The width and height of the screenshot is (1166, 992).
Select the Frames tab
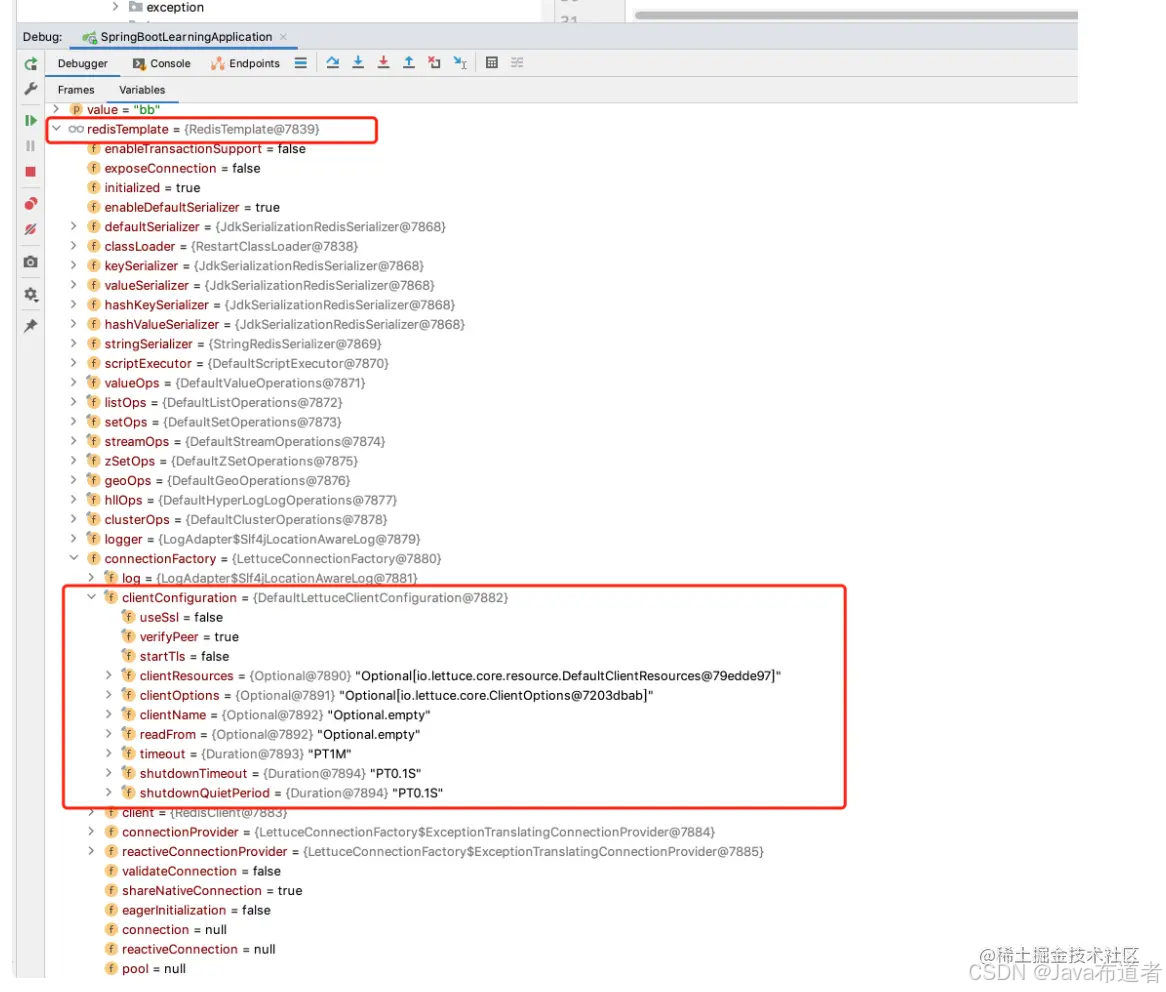76,90
